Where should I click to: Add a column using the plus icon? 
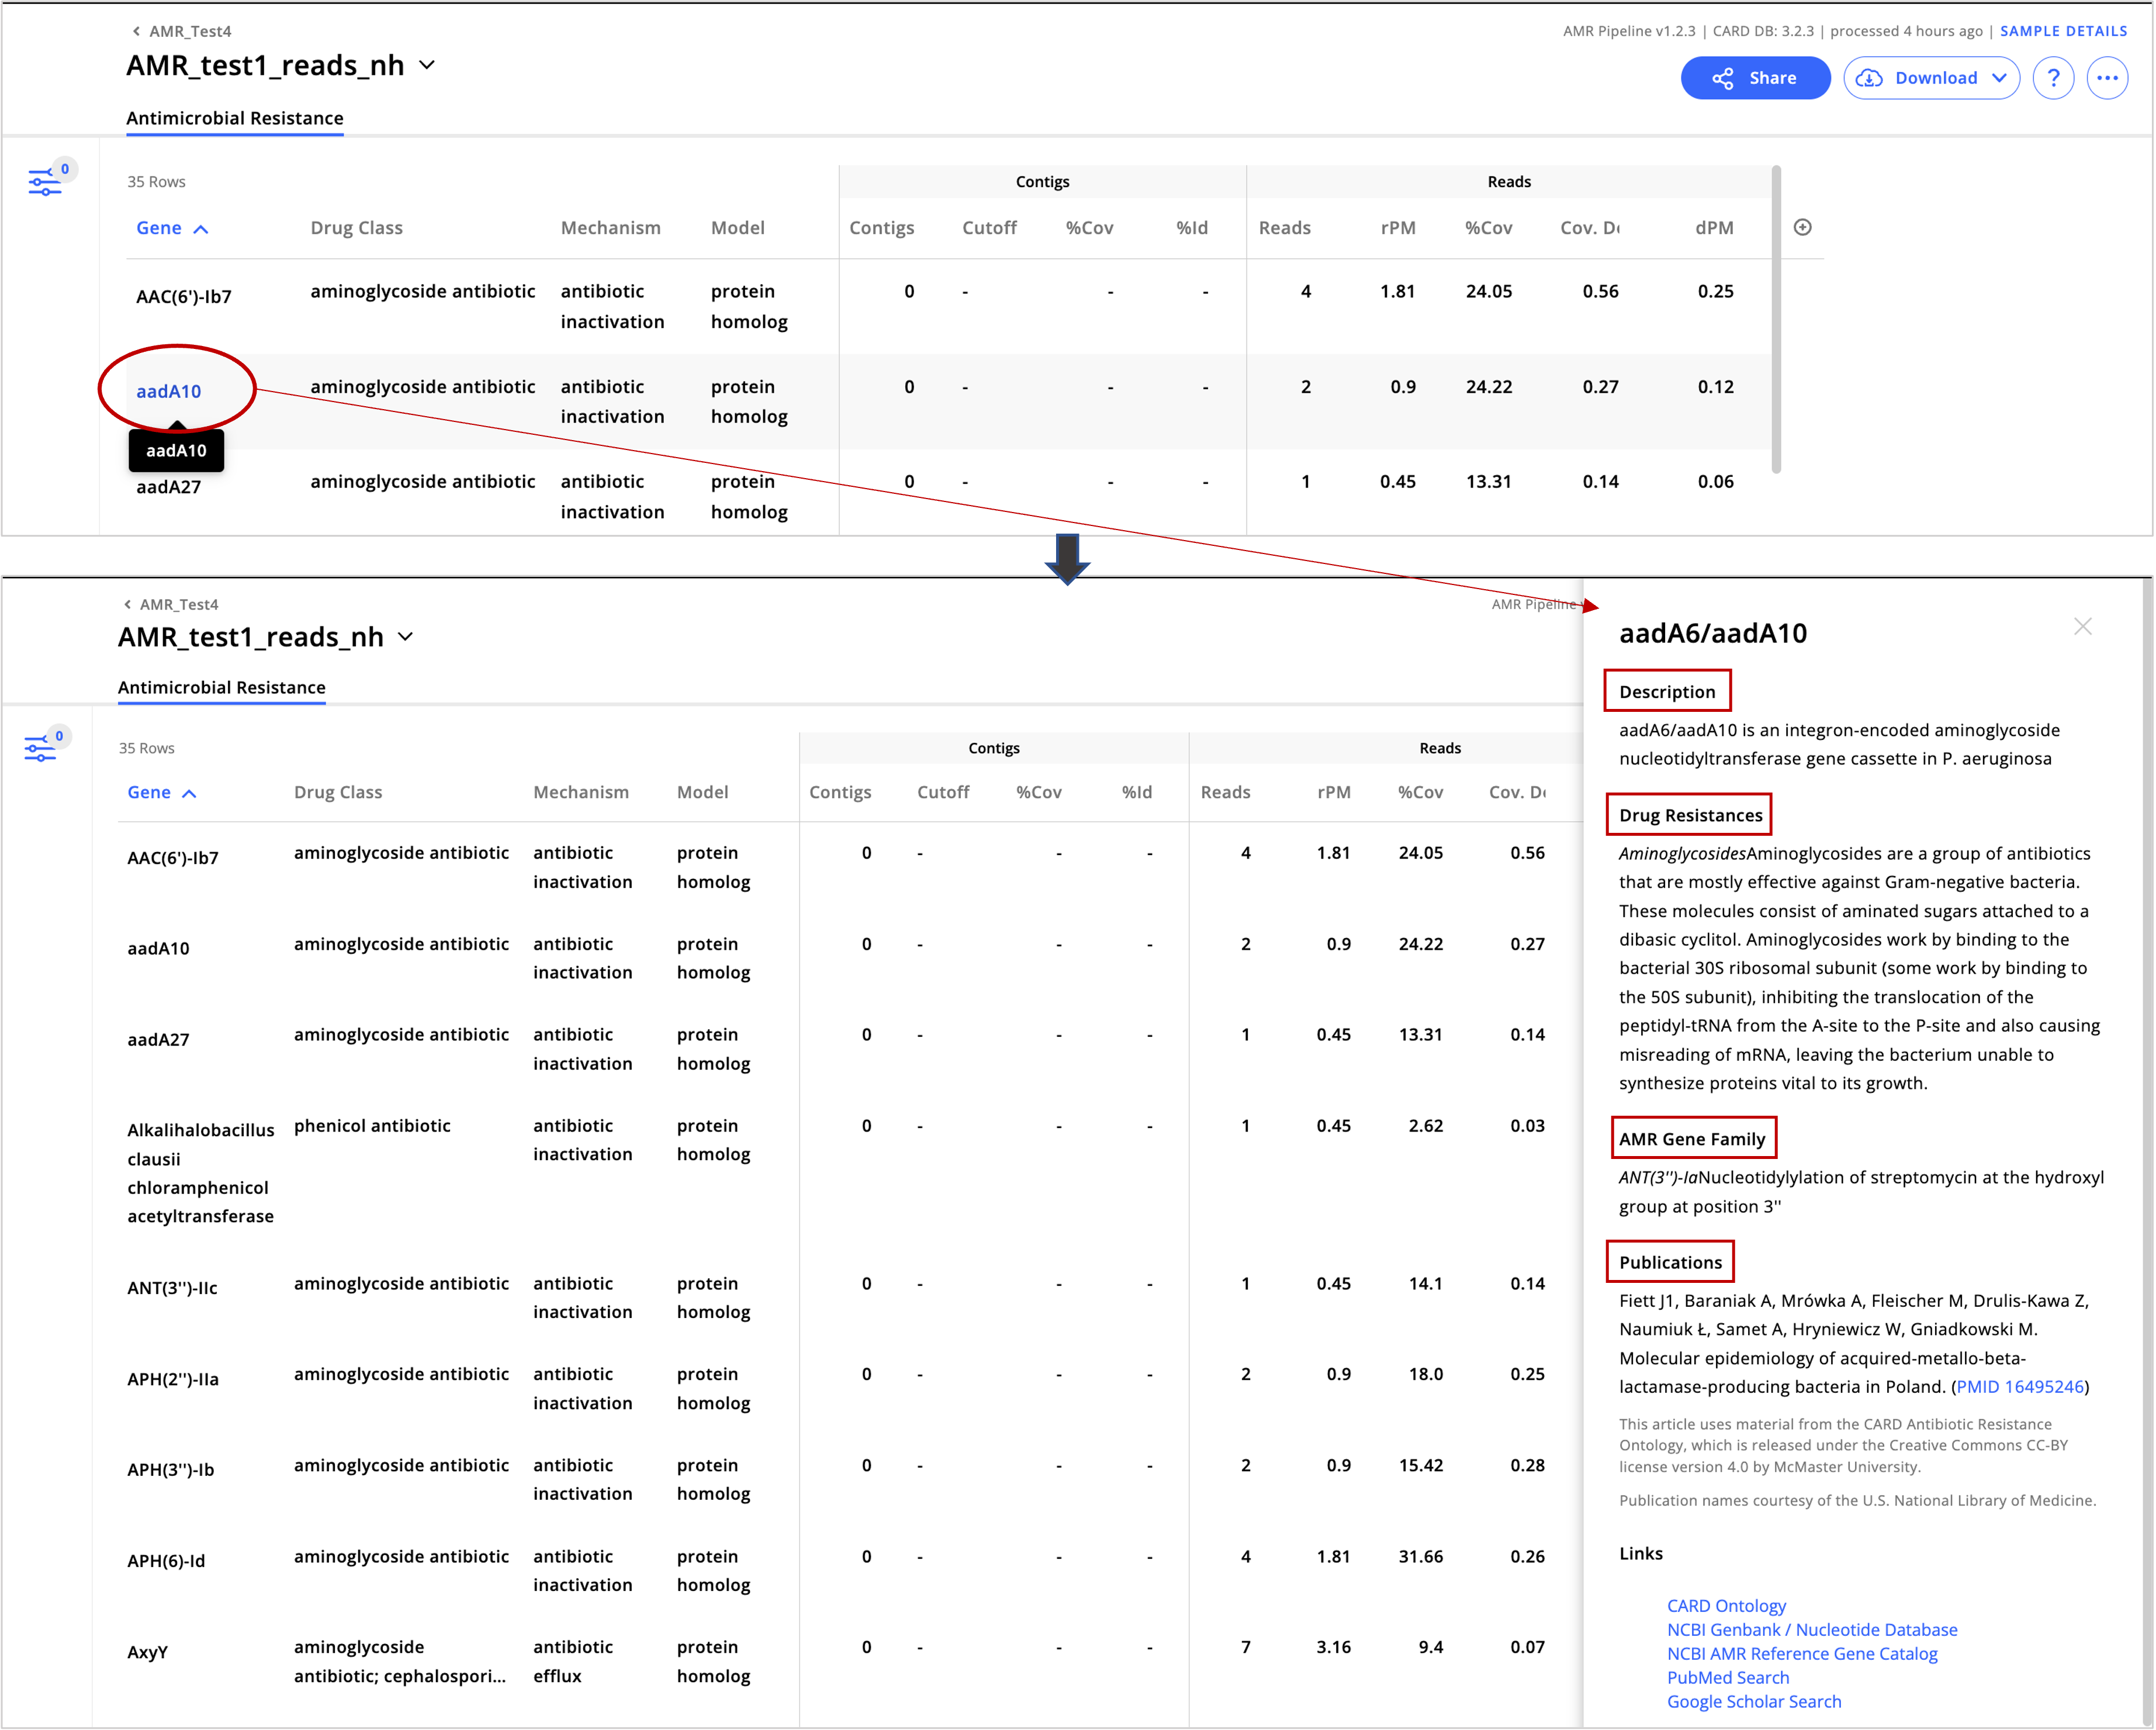[x=1803, y=227]
